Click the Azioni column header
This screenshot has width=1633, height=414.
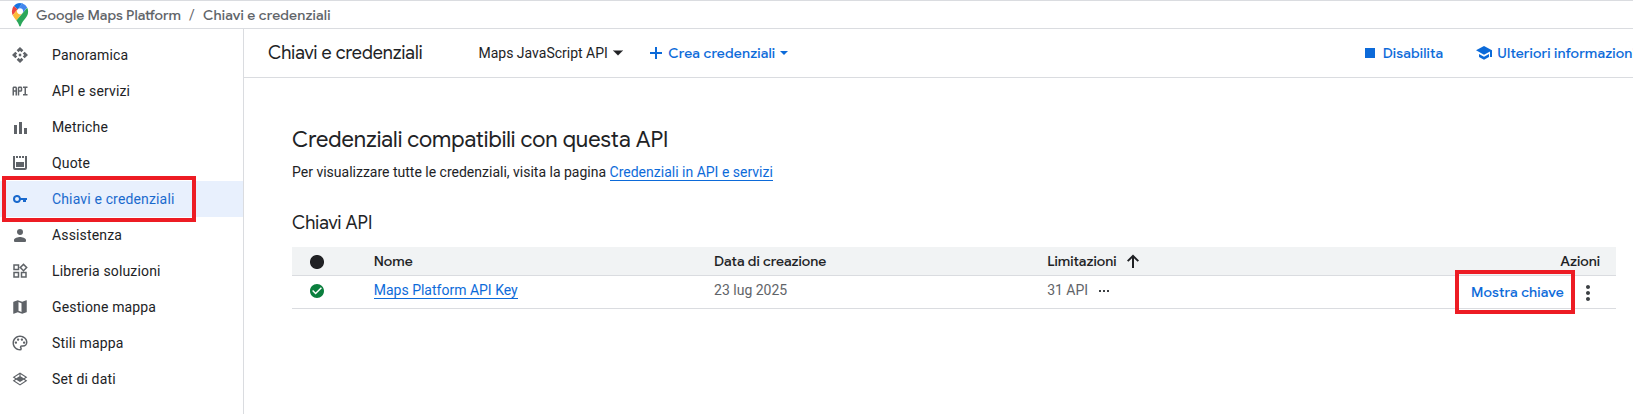1580,261
